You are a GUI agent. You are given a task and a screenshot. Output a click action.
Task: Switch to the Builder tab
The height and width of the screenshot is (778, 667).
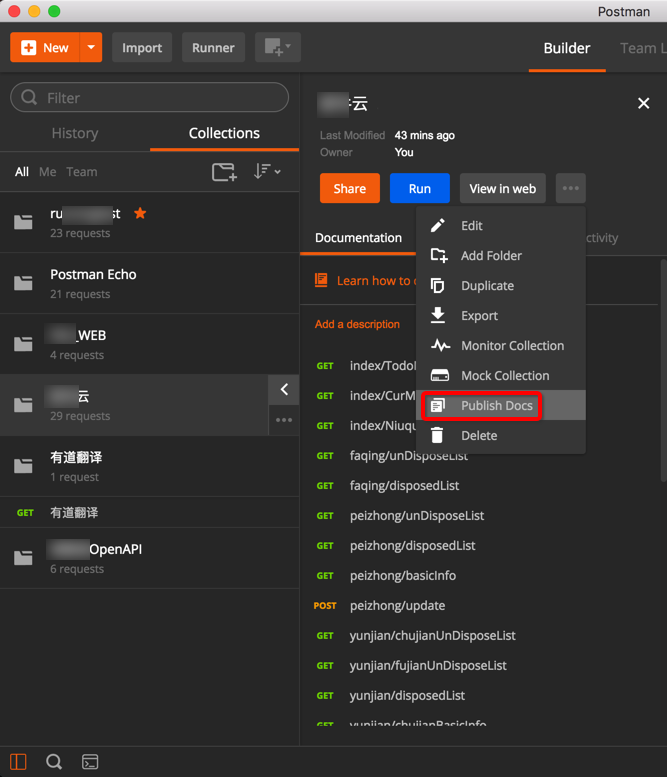pyautogui.click(x=567, y=48)
